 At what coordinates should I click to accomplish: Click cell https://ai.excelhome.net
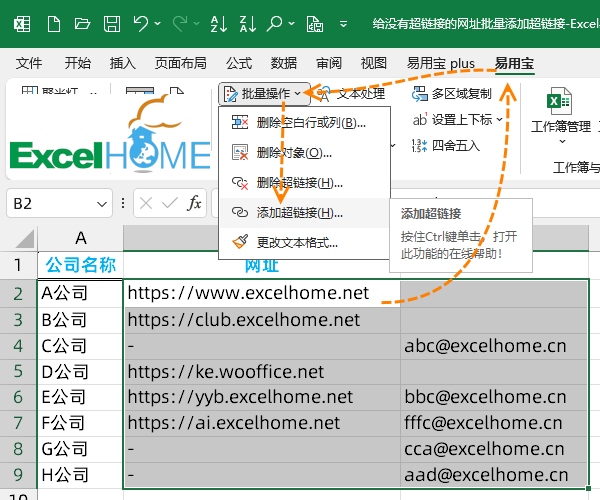pyautogui.click(x=262, y=423)
